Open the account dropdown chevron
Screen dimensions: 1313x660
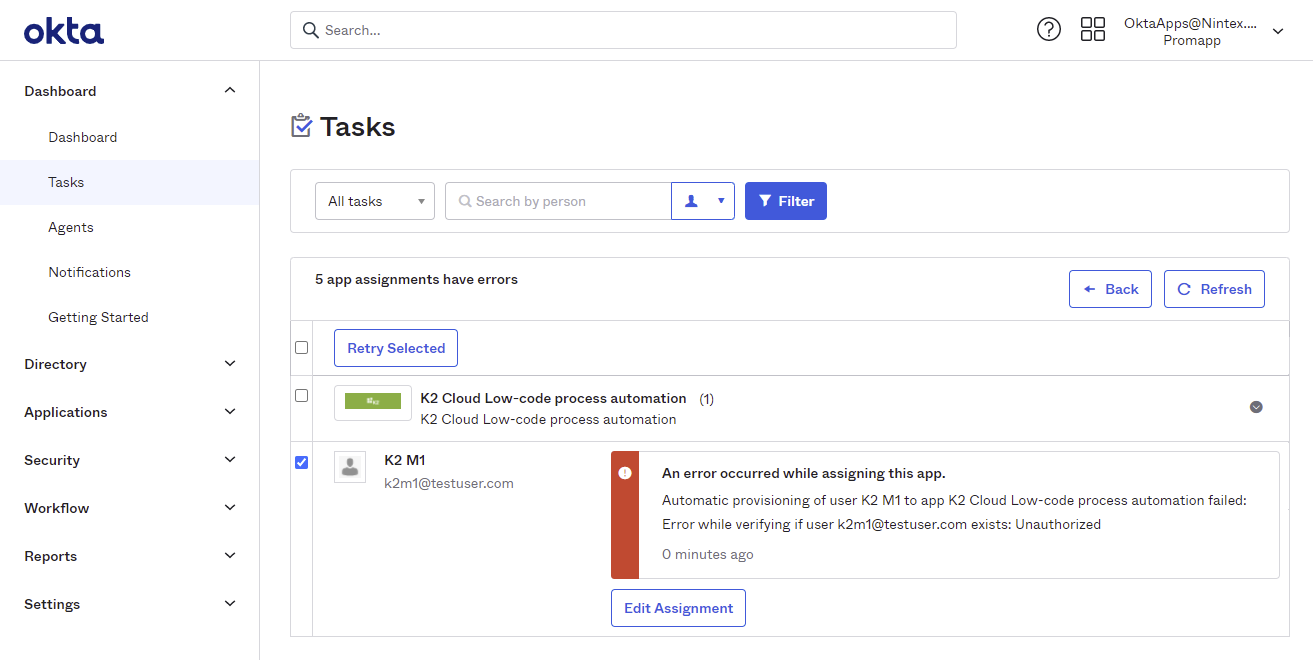pos(1277,31)
